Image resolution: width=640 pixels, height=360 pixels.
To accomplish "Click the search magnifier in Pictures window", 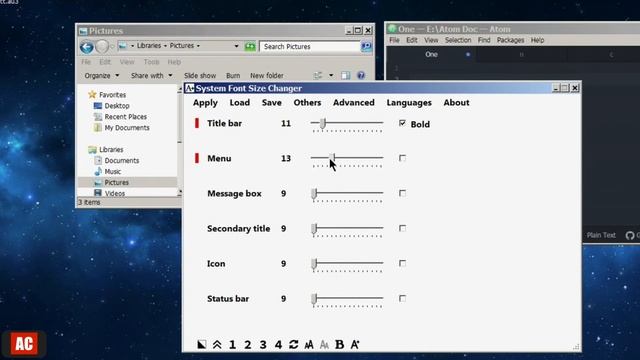I will point(366,47).
